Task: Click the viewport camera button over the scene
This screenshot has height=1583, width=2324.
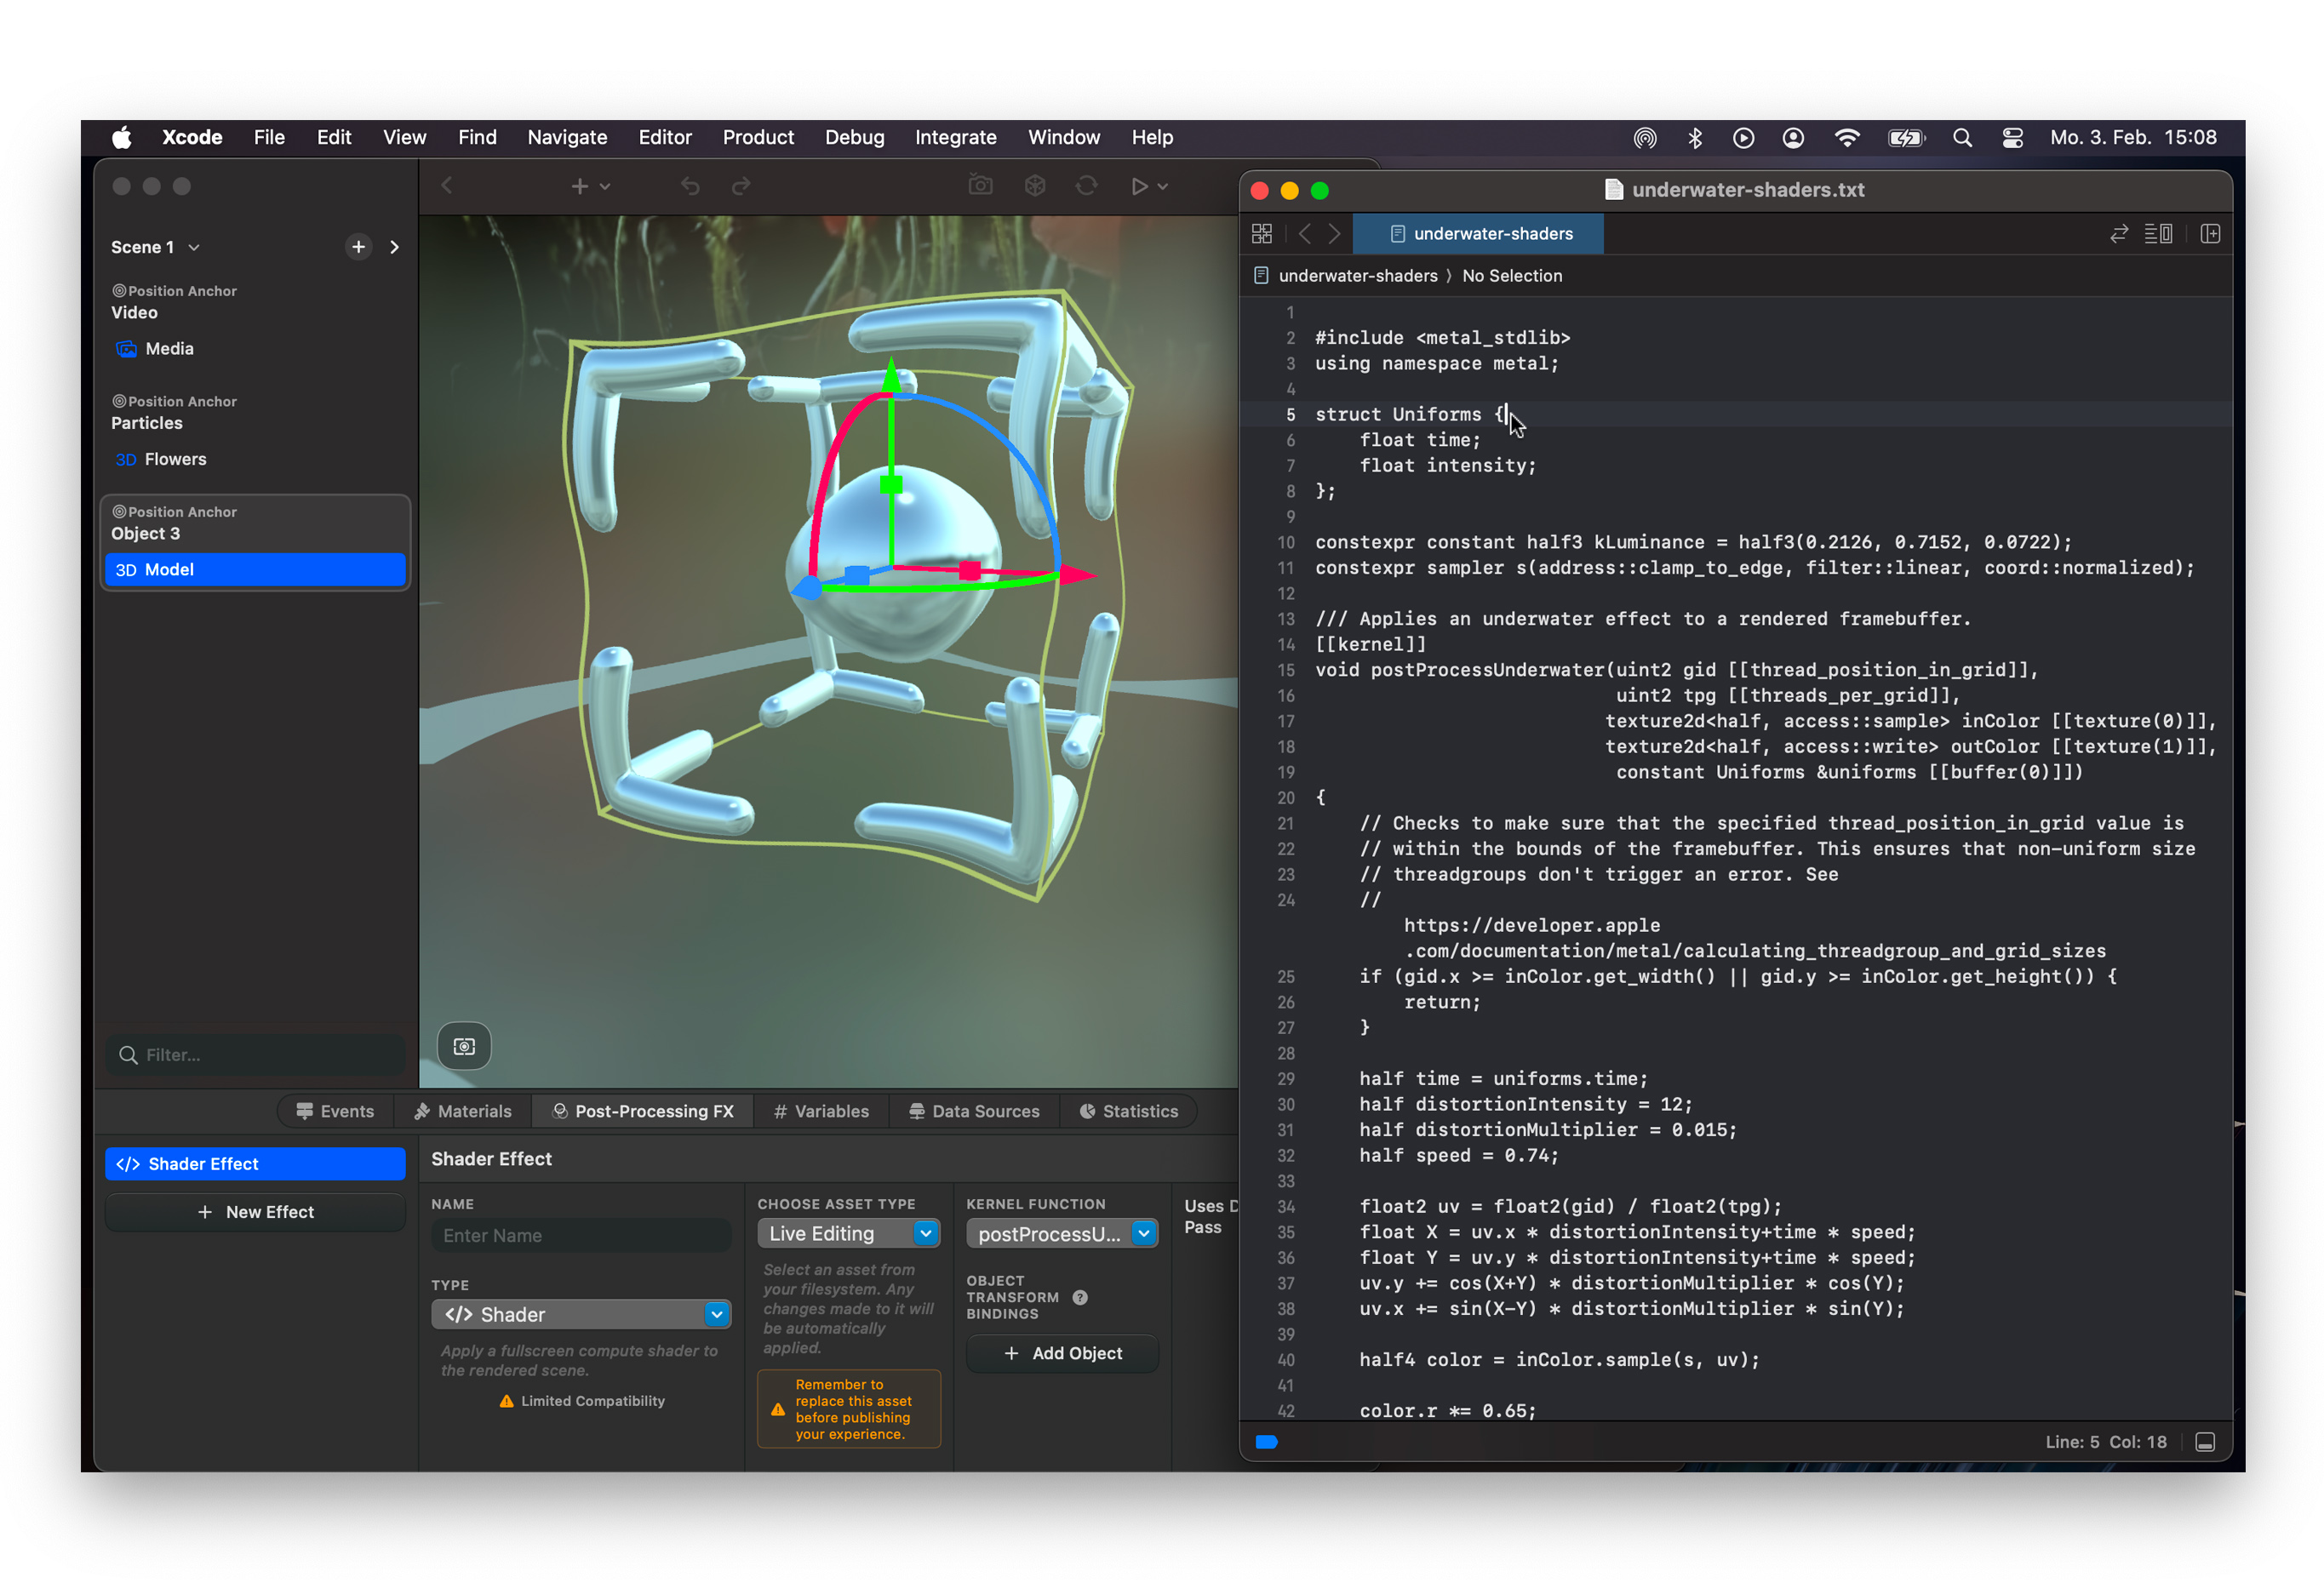Action: click(x=464, y=1046)
